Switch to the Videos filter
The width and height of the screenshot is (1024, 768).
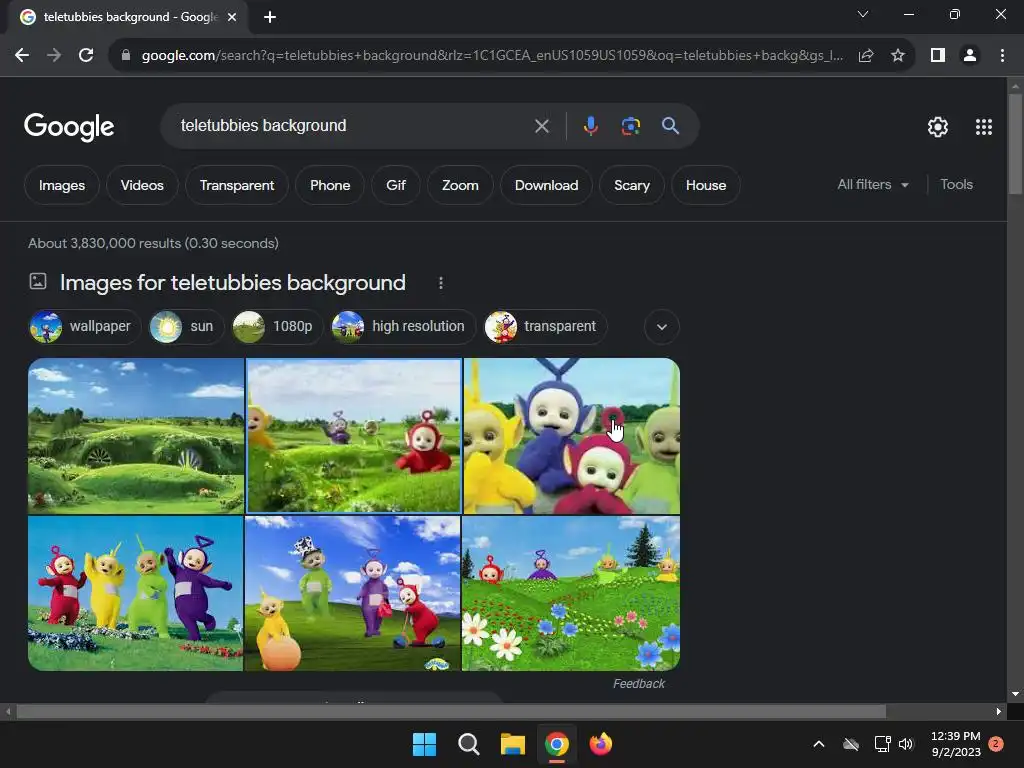point(142,185)
